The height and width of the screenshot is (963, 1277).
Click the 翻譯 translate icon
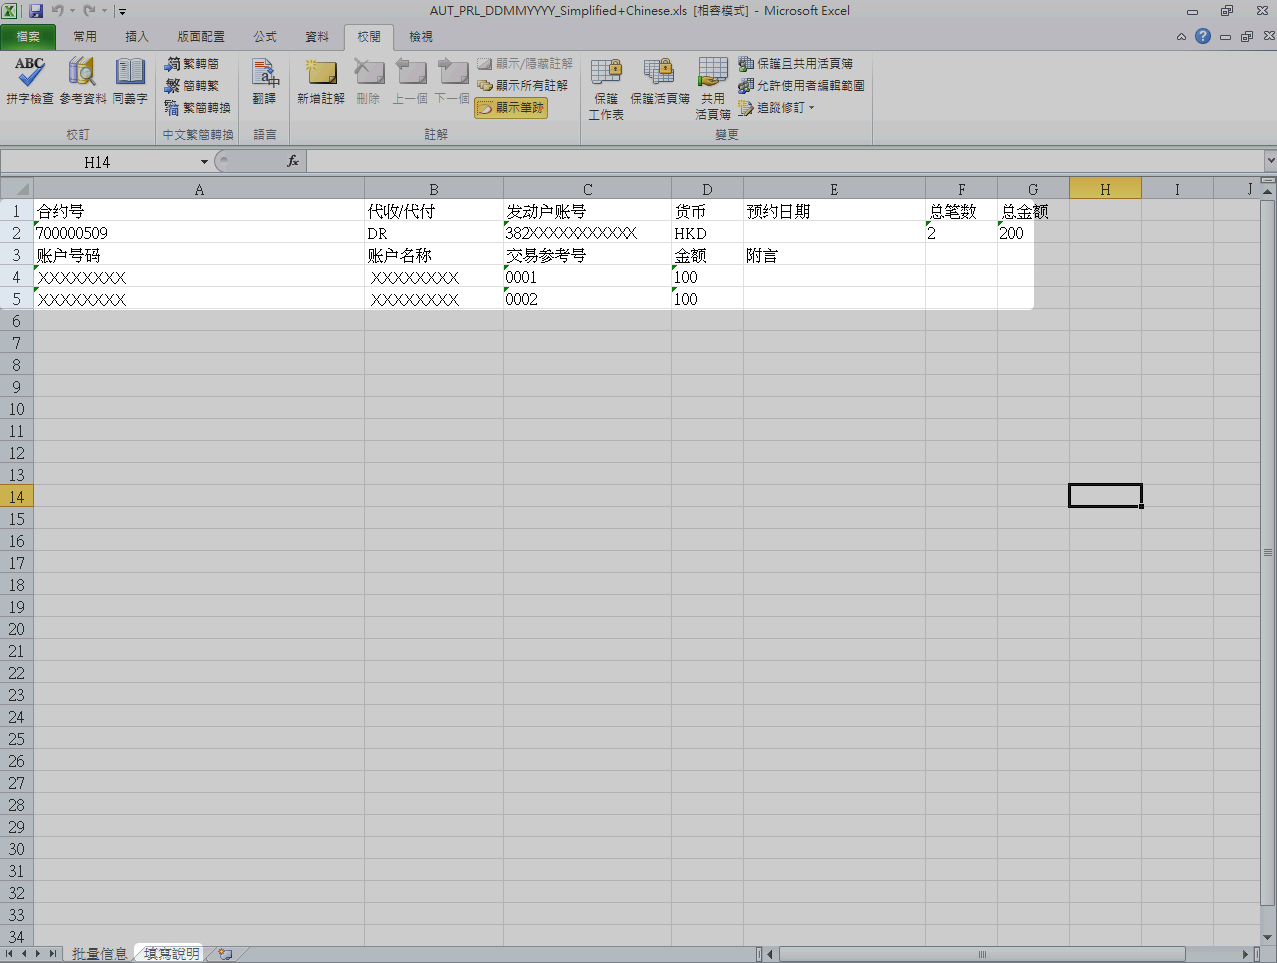(x=264, y=80)
